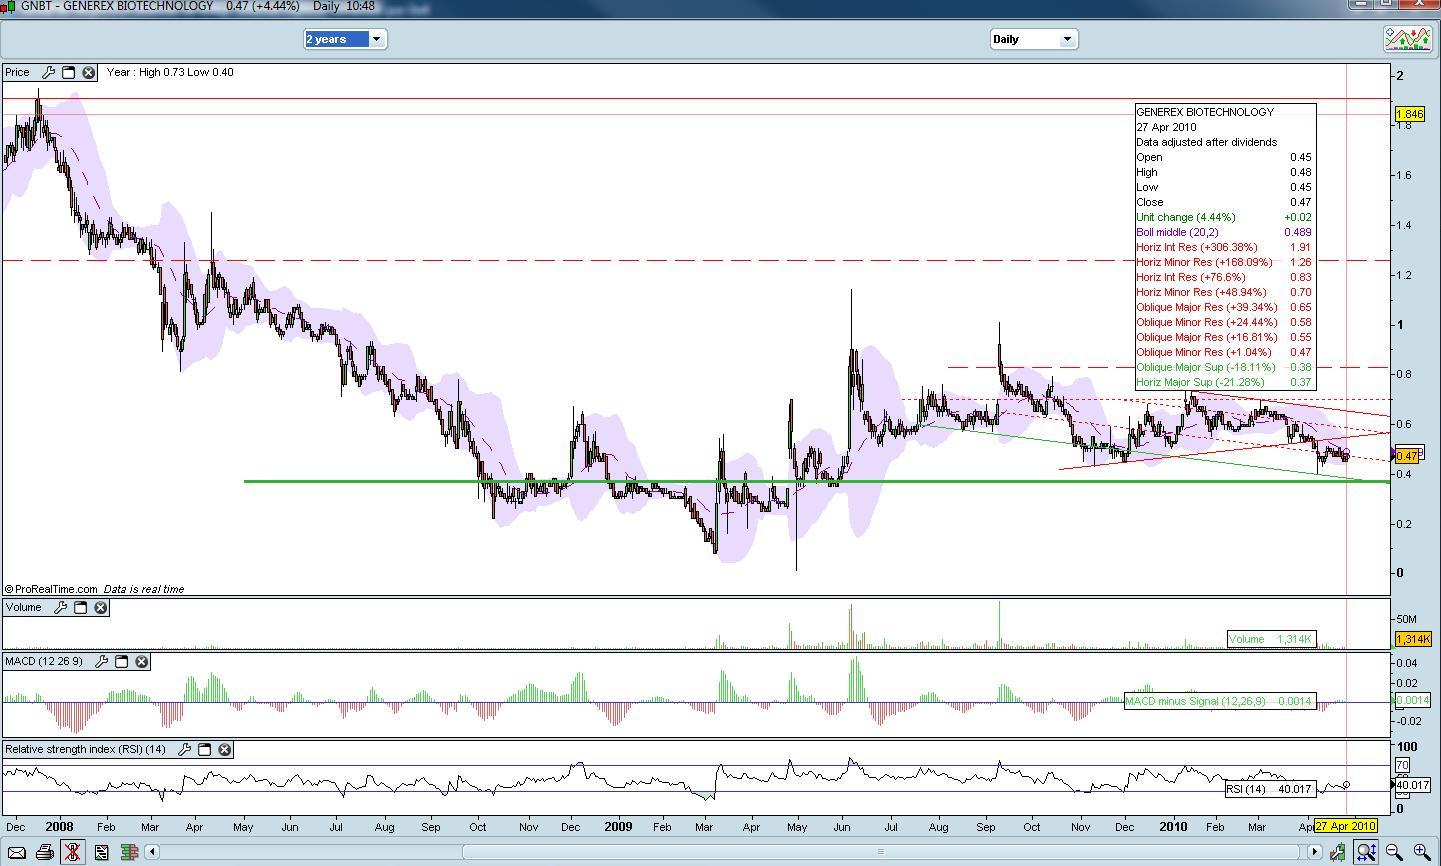
Task: Open MACD indicator wrench settings
Action: [102, 661]
